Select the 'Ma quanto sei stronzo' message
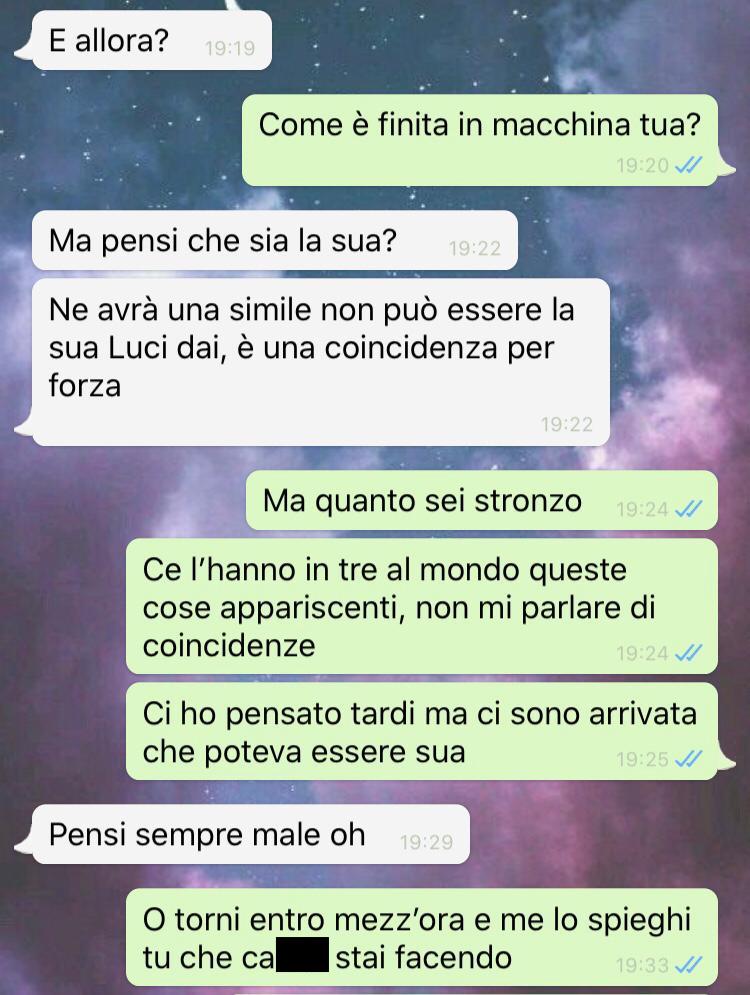750x995 pixels. 482,500
